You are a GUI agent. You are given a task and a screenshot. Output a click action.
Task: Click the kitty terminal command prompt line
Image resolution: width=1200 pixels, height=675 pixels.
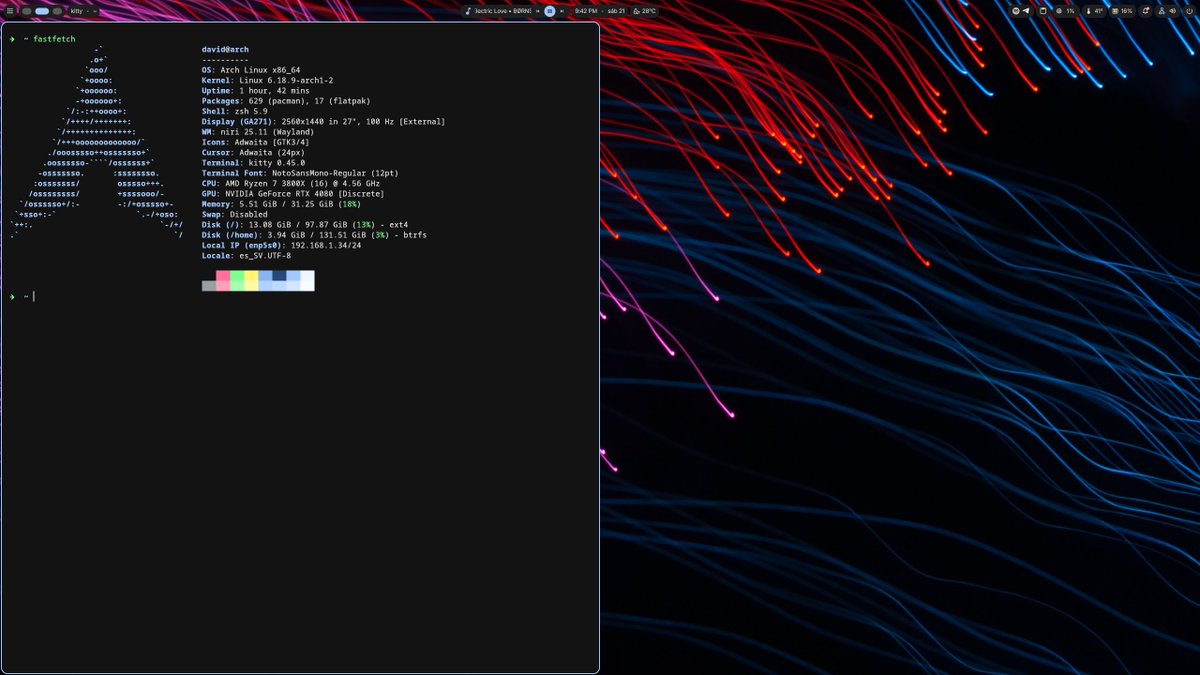(22, 296)
